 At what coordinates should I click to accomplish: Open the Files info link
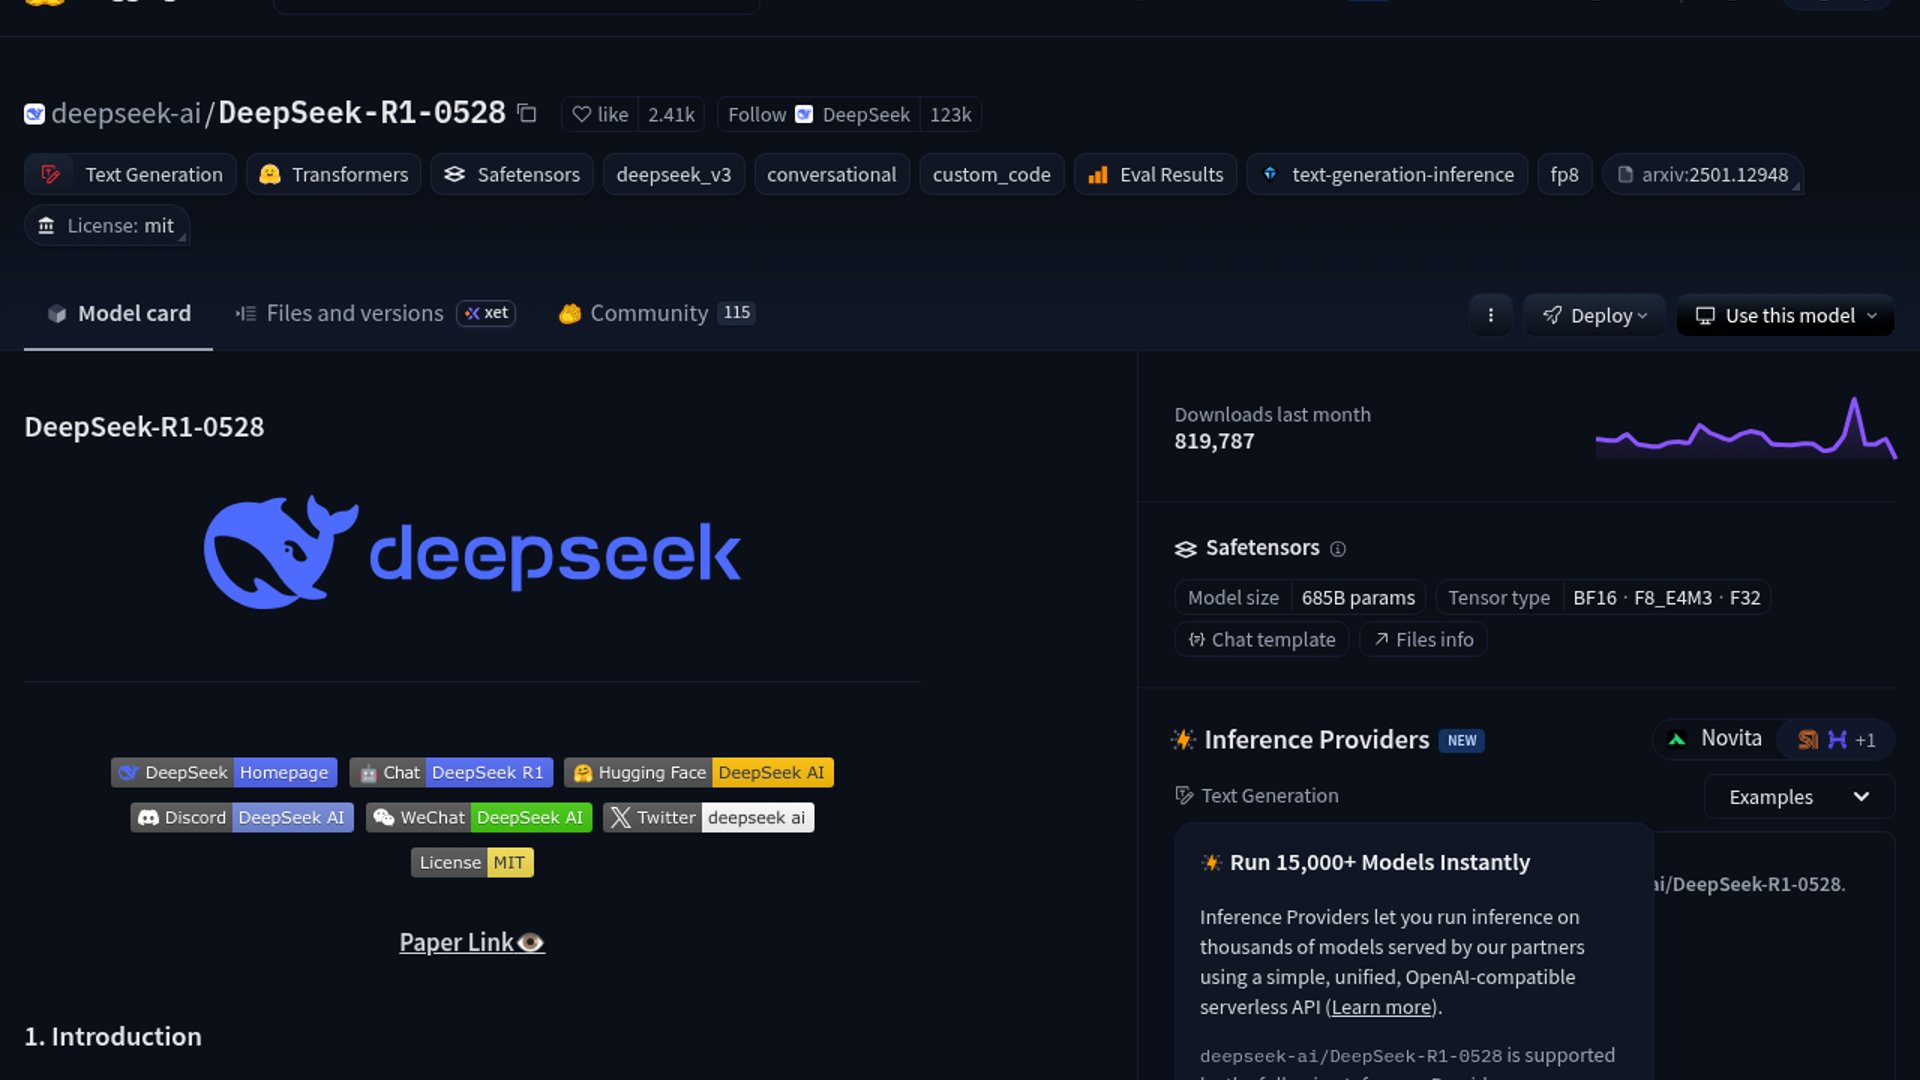[x=1423, y=640]
